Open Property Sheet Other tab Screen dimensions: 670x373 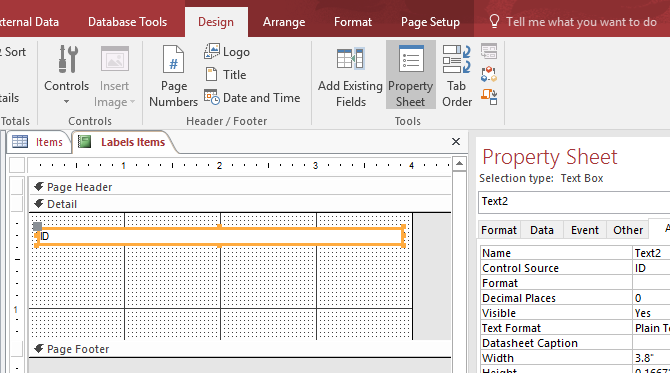pos(628,230)
